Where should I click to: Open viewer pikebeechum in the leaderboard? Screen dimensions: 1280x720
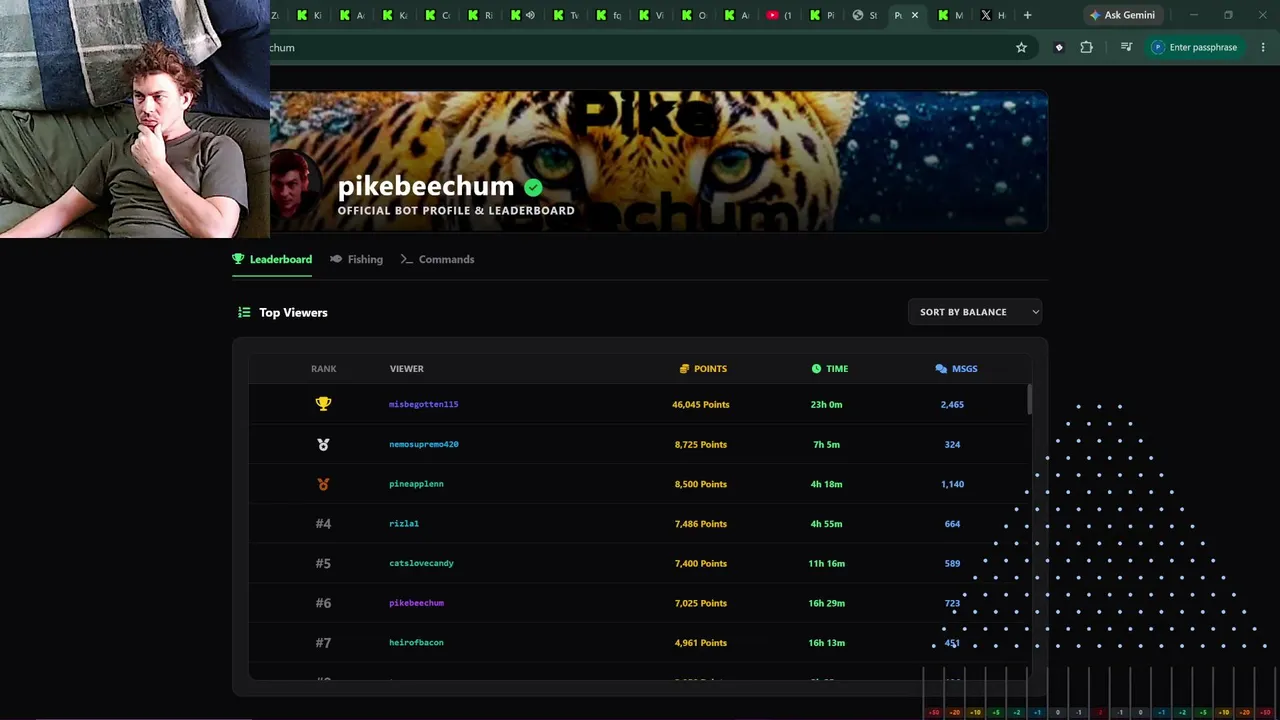tap(416, 603)
